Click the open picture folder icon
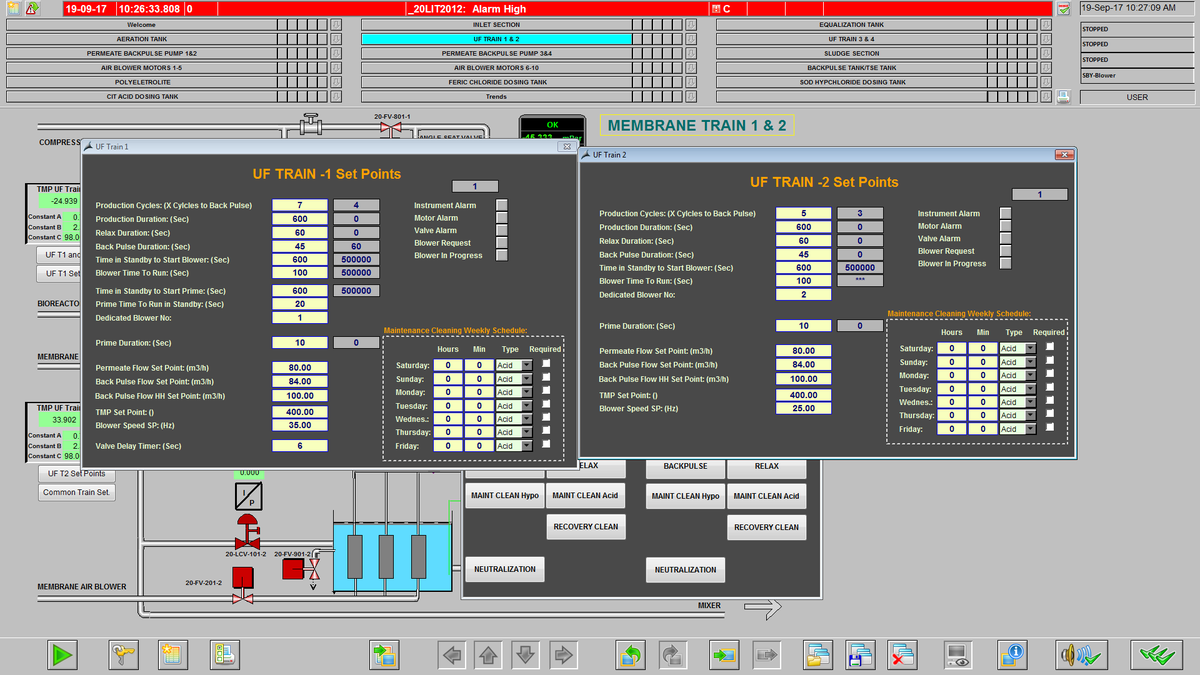Screen dimensions: 1200x675 818,655
